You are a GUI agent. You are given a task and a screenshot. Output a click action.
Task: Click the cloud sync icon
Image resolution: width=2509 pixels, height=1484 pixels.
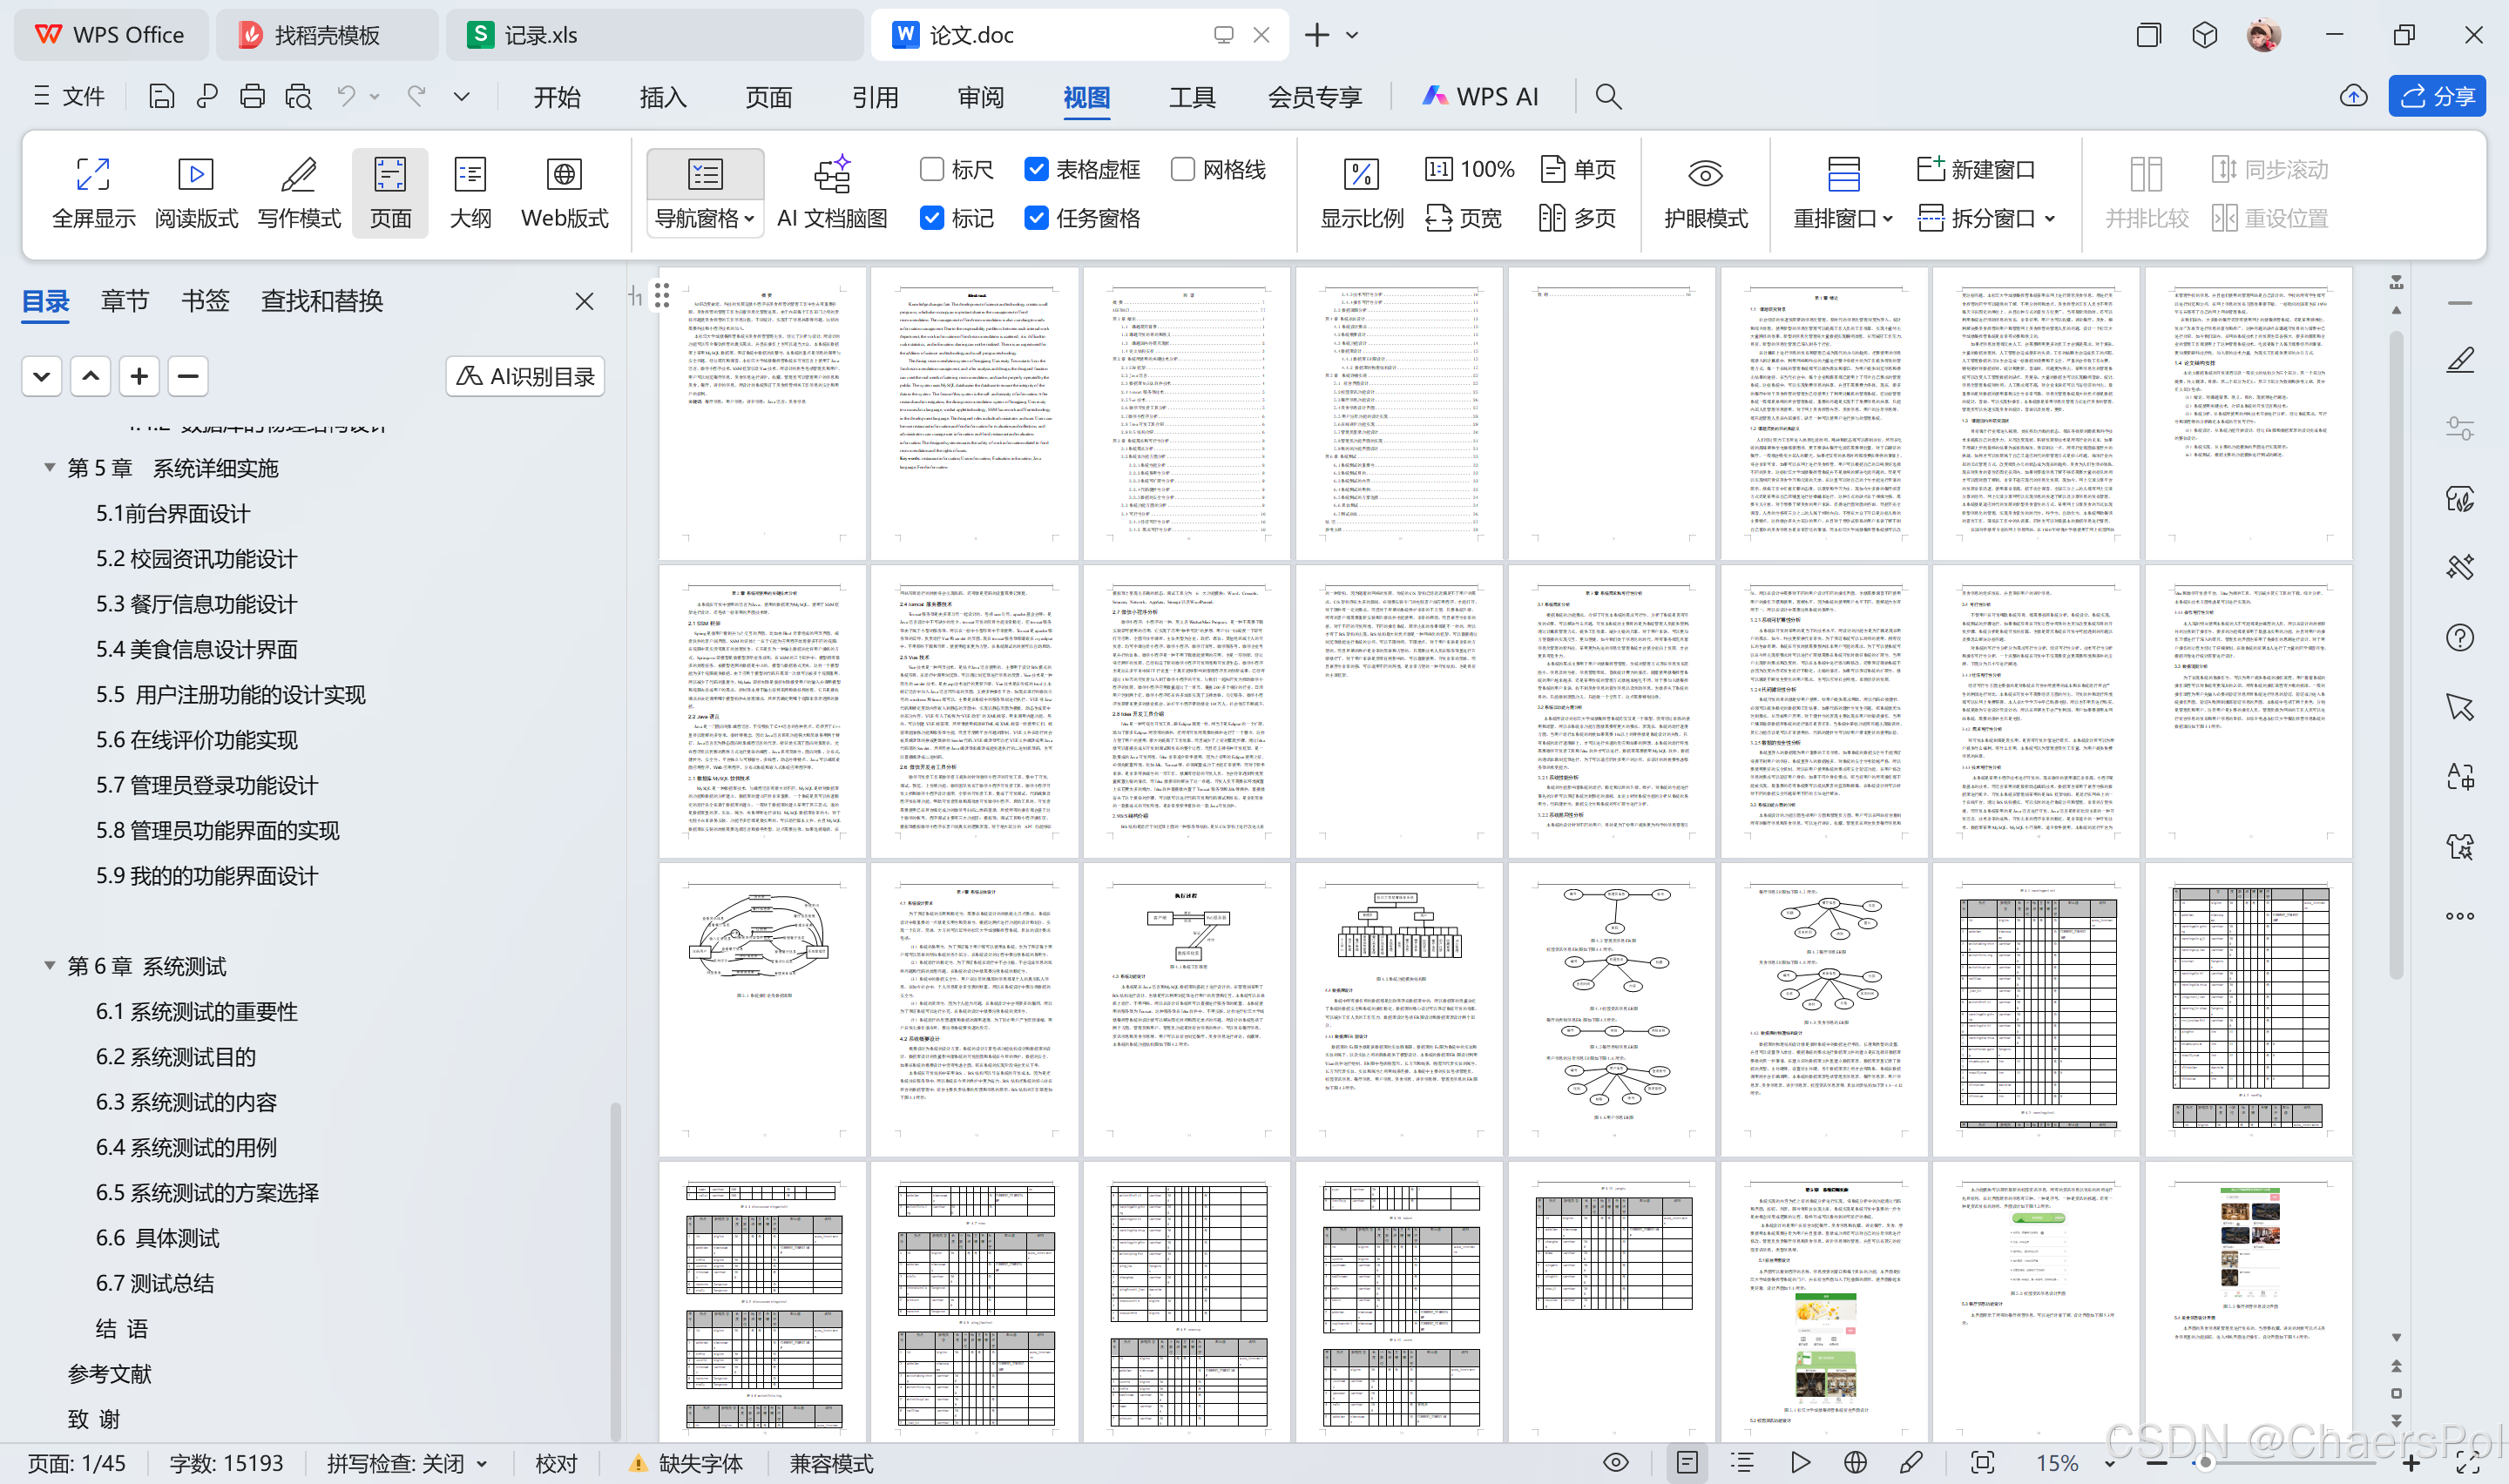point(2353,96)
